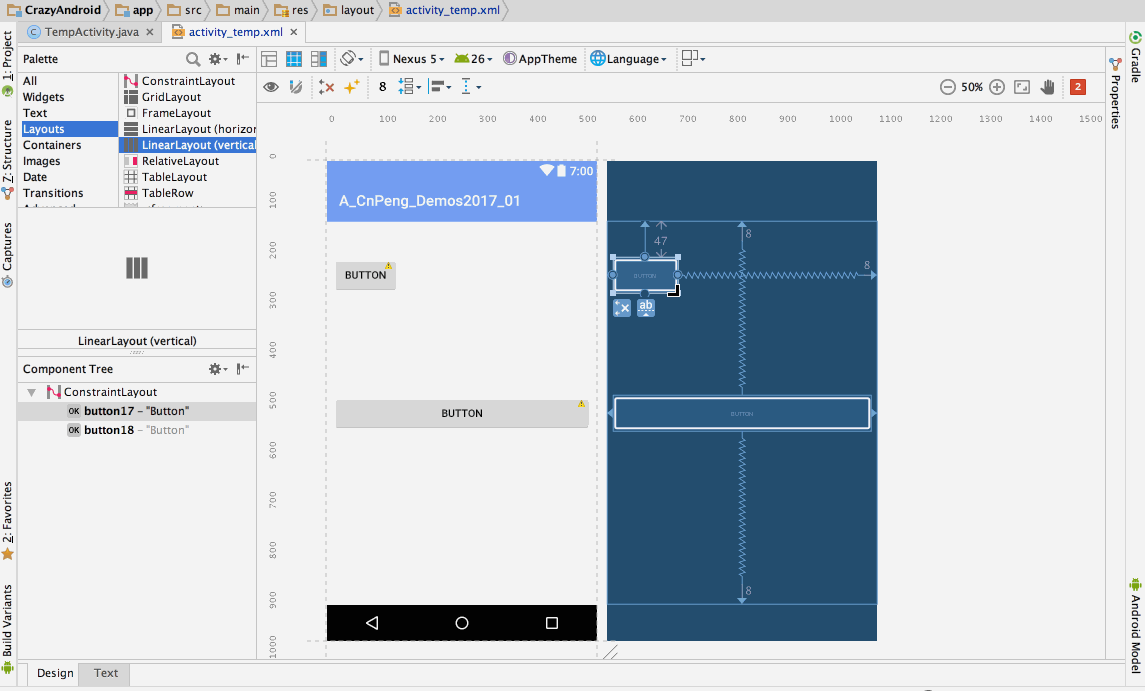Toggle Show Constraints eye icon
Viewport: 1145px width, 691px height.
pyautogui.click(x=271, y=87)
